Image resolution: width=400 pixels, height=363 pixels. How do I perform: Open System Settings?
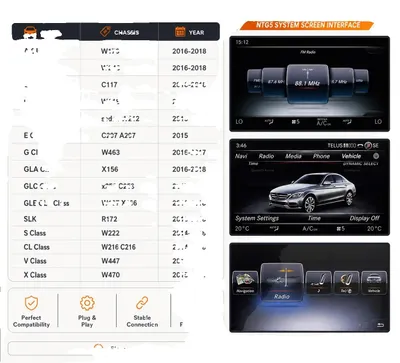[257, 218]
